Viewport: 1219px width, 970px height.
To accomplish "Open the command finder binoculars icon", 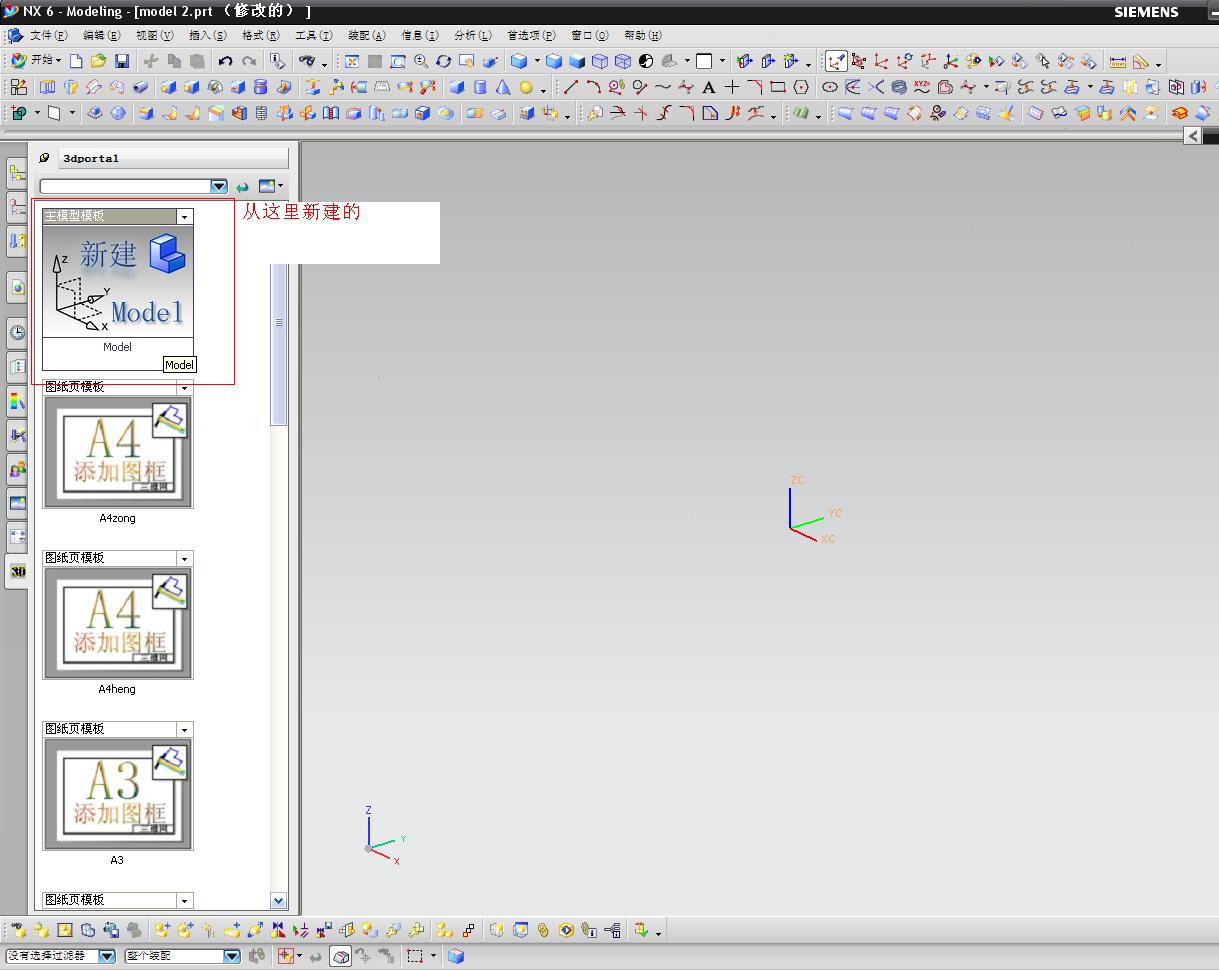I will [x=307, y=61].
